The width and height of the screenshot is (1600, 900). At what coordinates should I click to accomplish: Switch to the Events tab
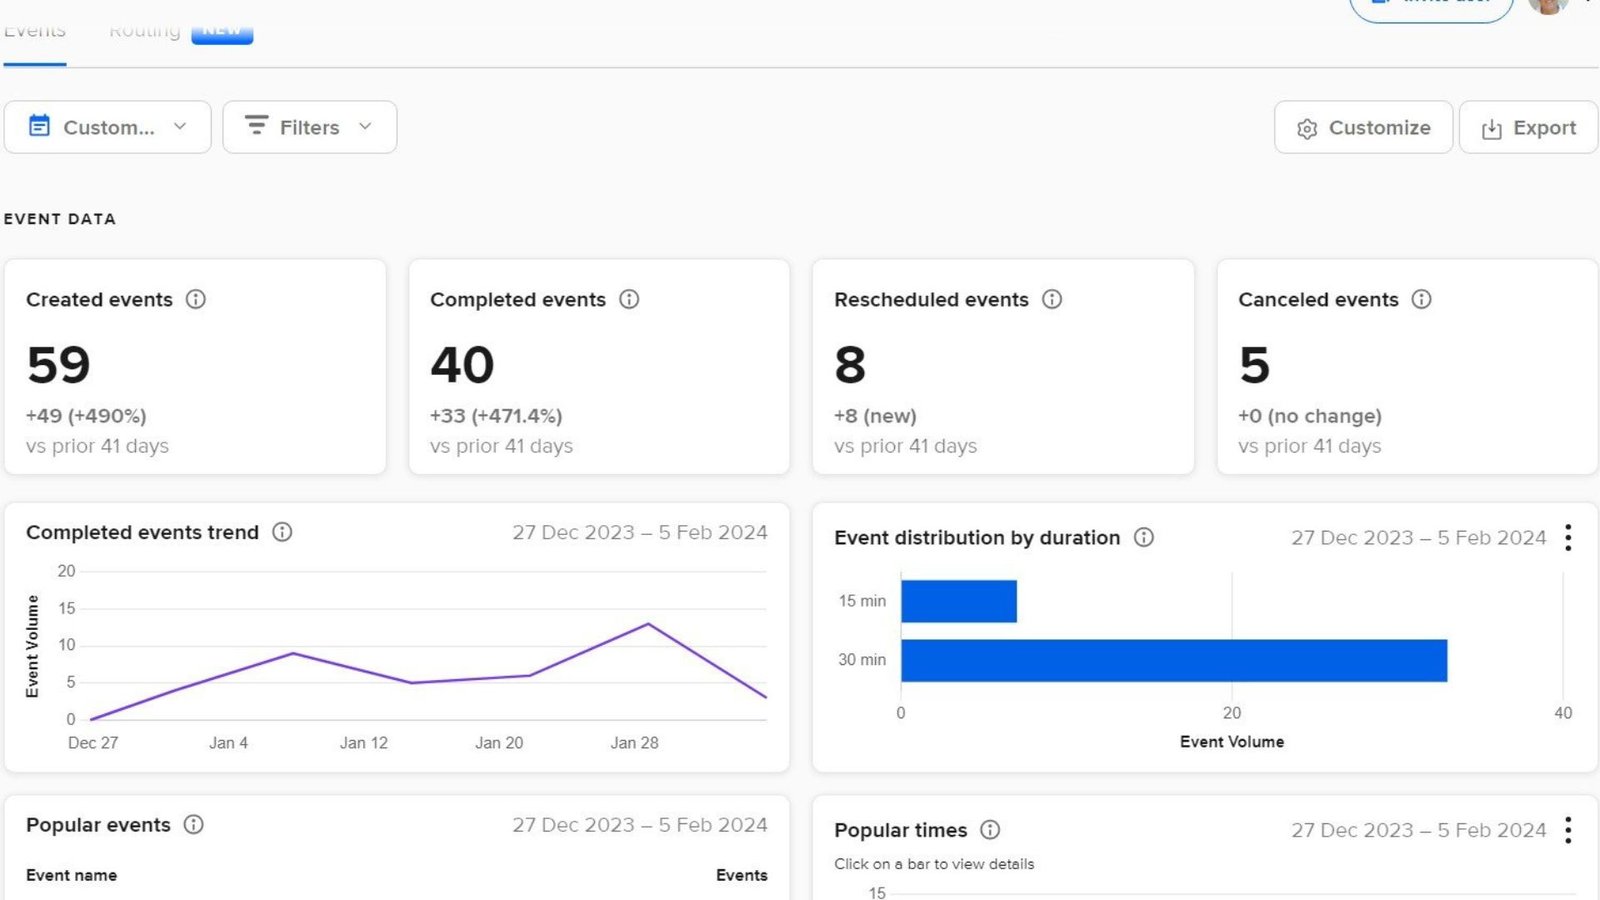tap(35, 32)
